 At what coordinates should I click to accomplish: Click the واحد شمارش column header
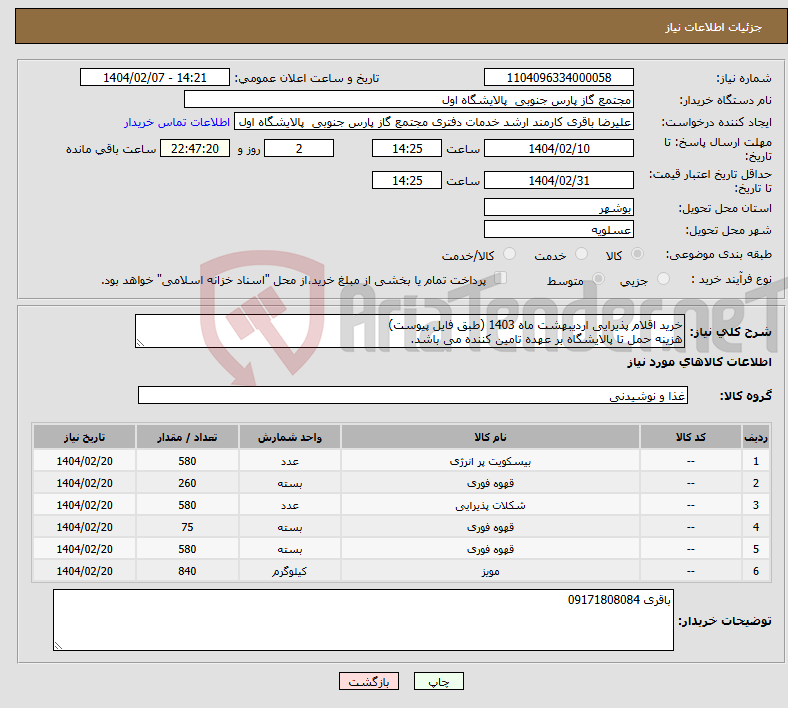(x=289, y=437)
